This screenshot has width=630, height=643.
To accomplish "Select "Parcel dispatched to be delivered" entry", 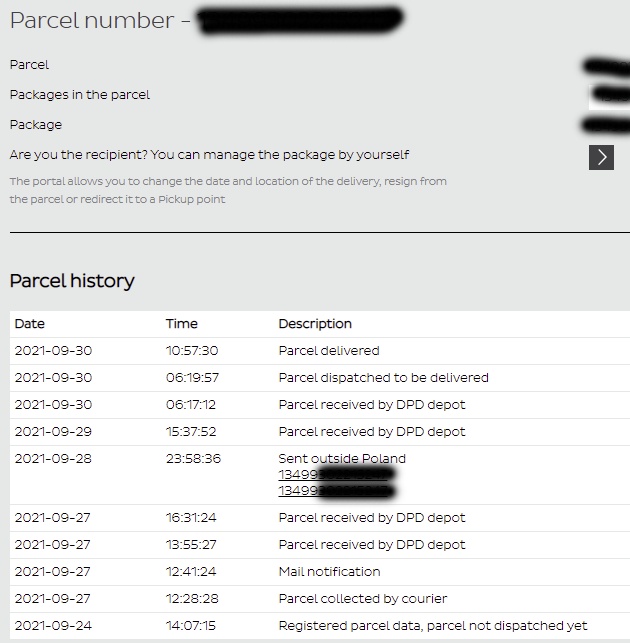I will pos(383,378).
